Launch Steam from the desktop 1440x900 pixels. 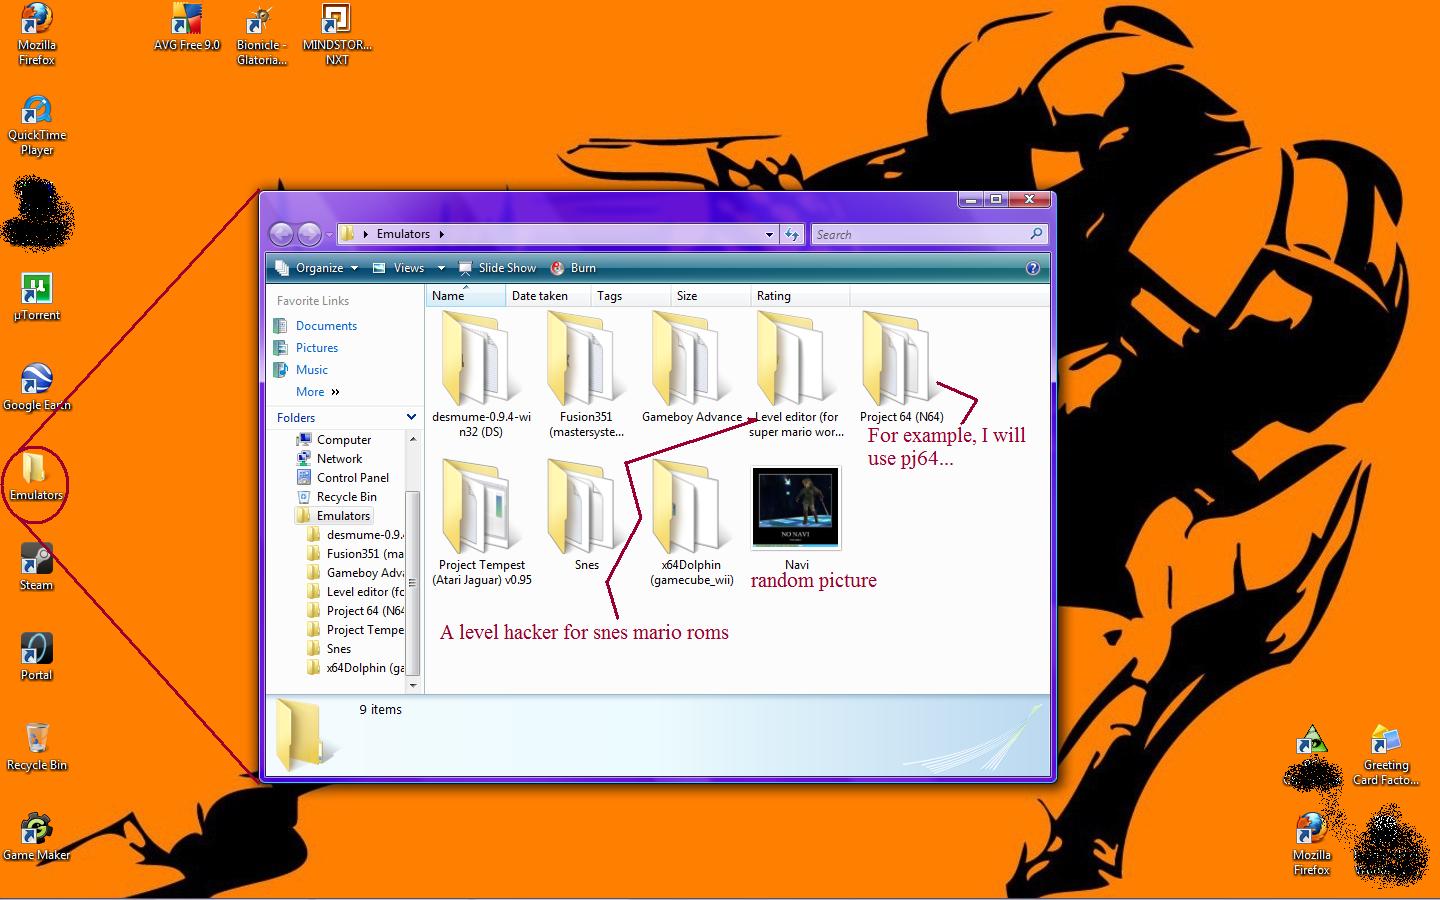click(37, 567)
